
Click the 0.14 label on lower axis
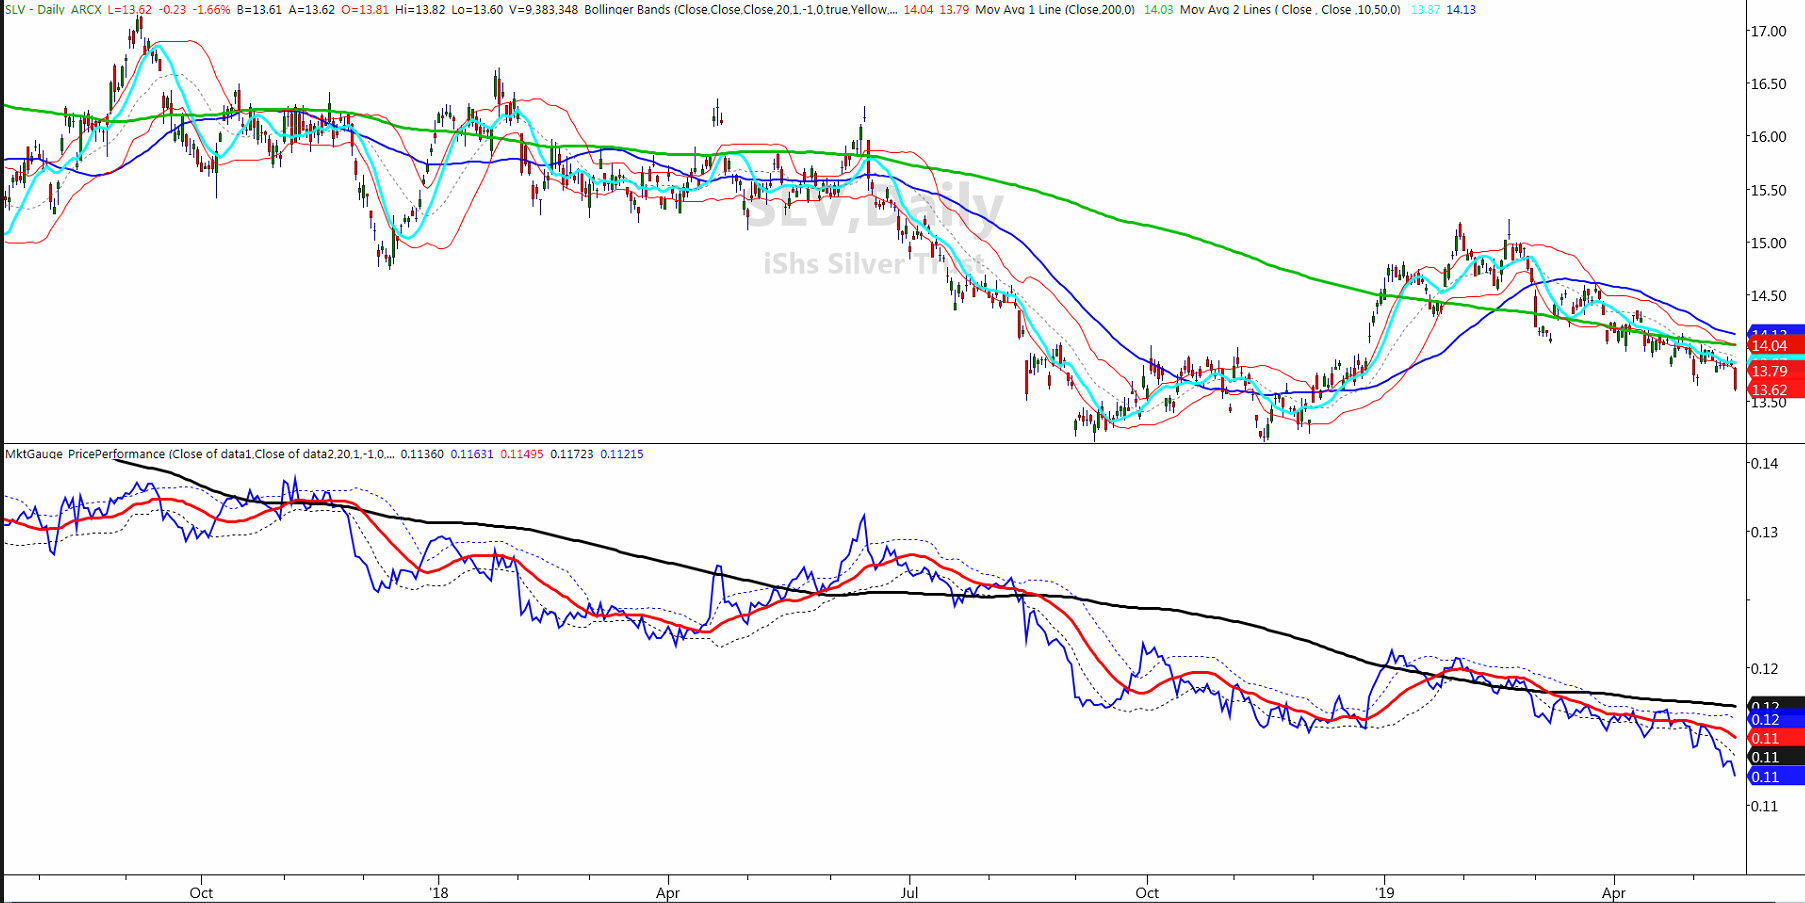(x=1764, y=463)
